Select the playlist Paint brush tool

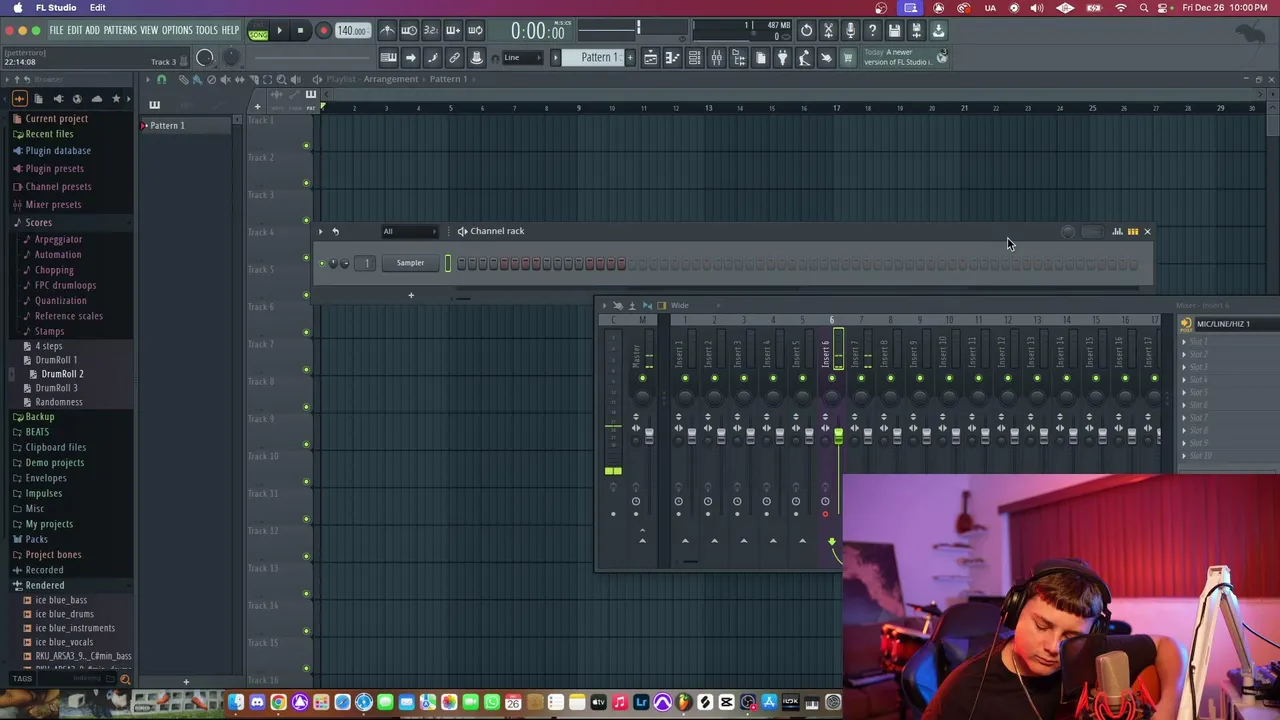coord(197,79)
